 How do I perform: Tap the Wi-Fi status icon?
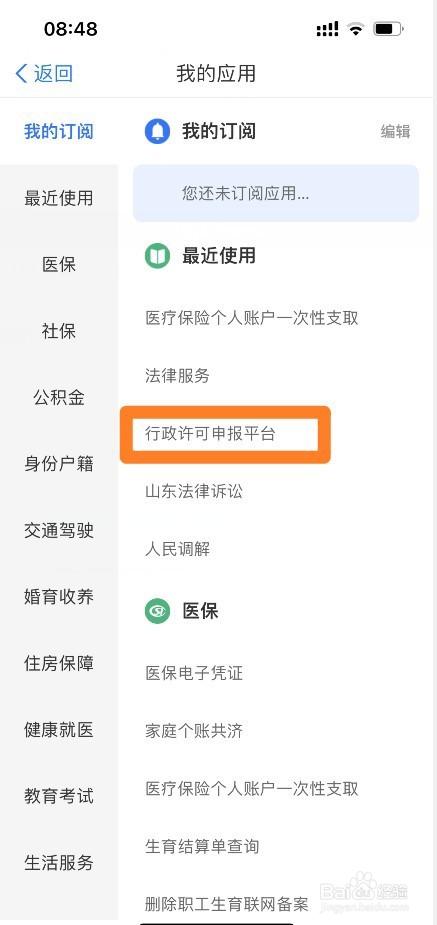pyautogui.click(x=356, y=28)
